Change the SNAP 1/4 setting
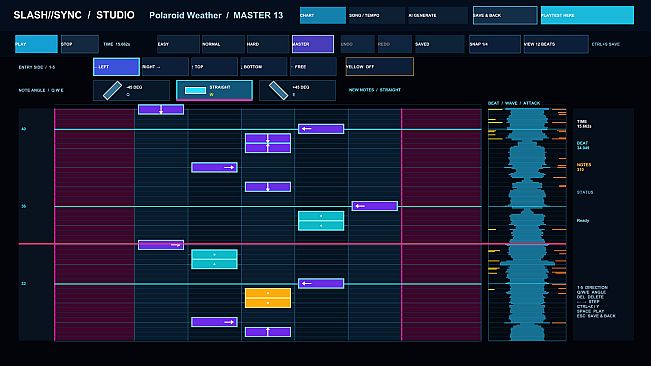 494,44
